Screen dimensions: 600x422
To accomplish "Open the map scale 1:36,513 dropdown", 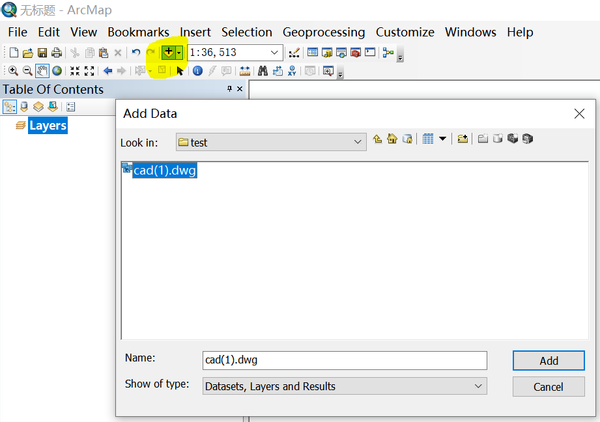I will [x=274, y=52].
